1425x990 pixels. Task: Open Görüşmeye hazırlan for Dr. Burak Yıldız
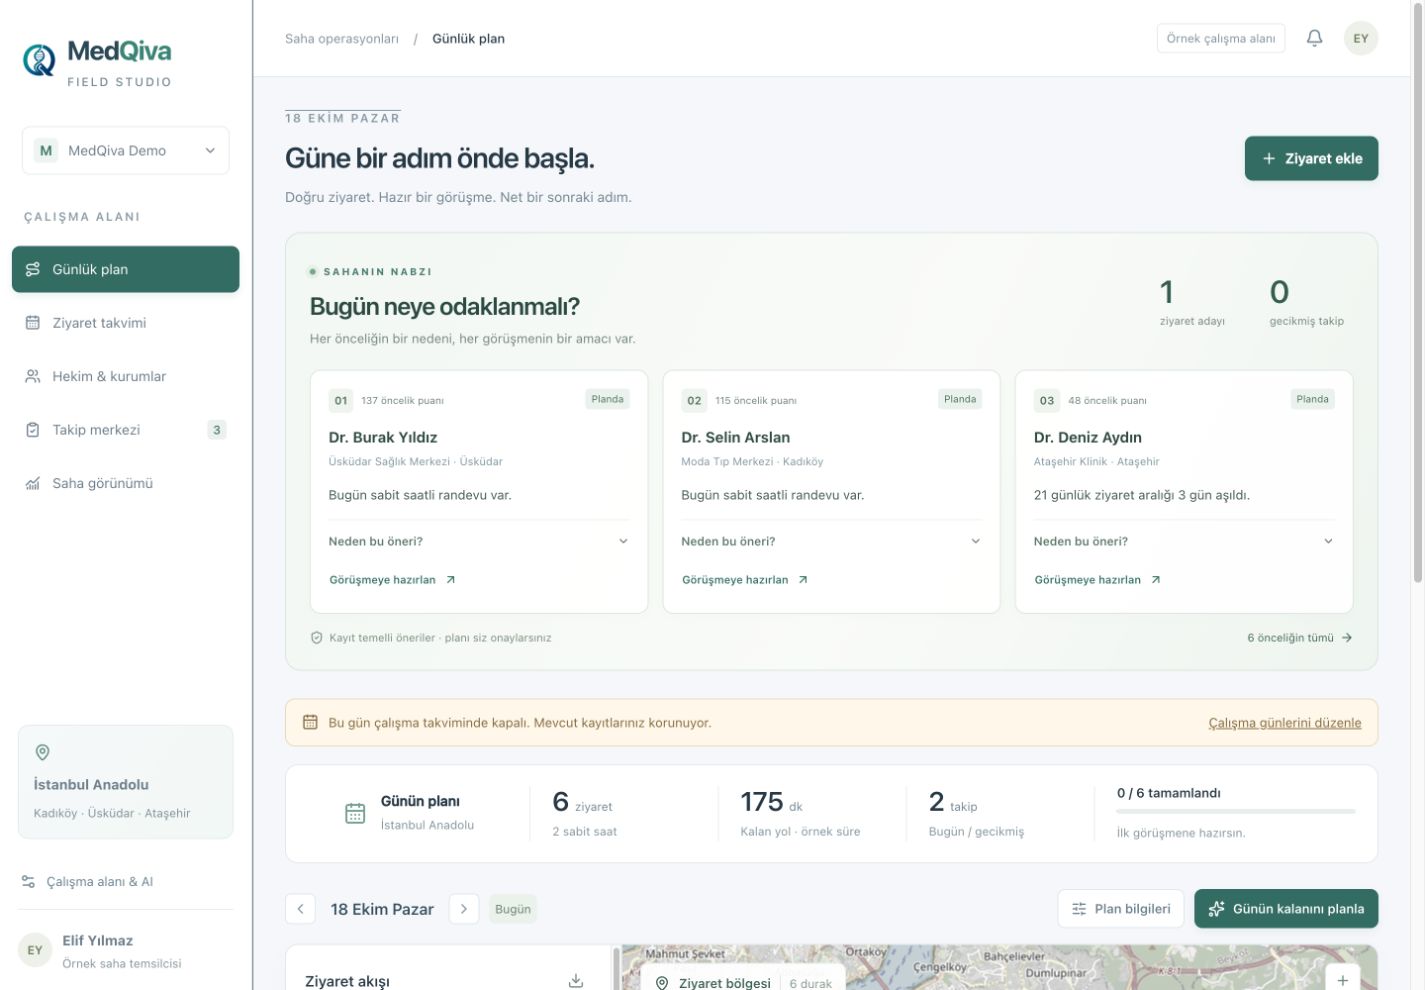(393, 580)
